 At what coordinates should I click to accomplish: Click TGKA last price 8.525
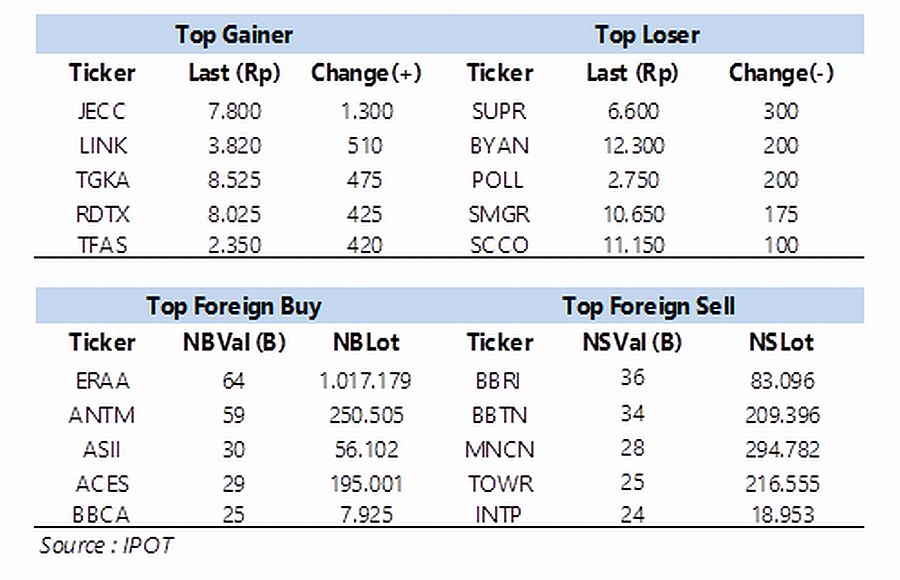pyautogui.click(x=234, y=180)
